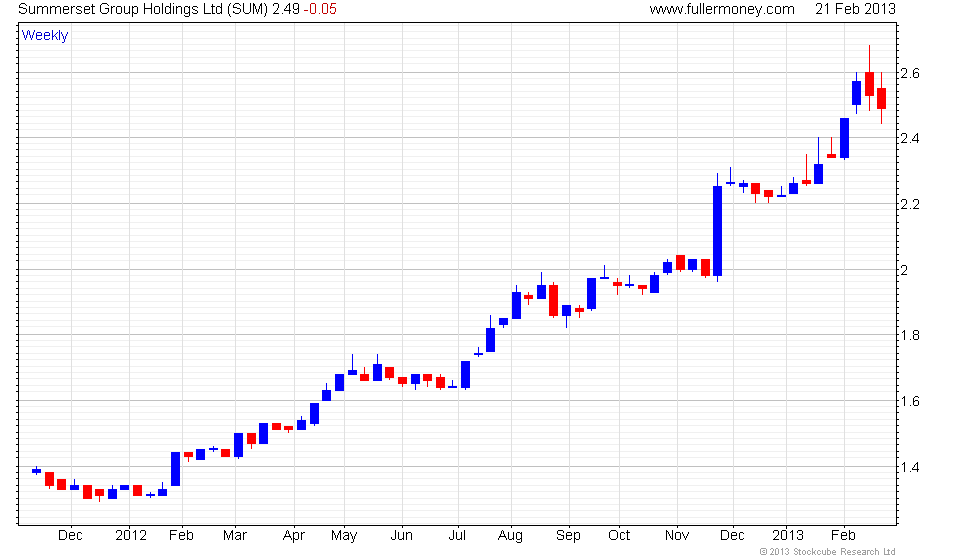Click the 'Aug' time axis label
The image size is (980, 560).
coord(510,536)
